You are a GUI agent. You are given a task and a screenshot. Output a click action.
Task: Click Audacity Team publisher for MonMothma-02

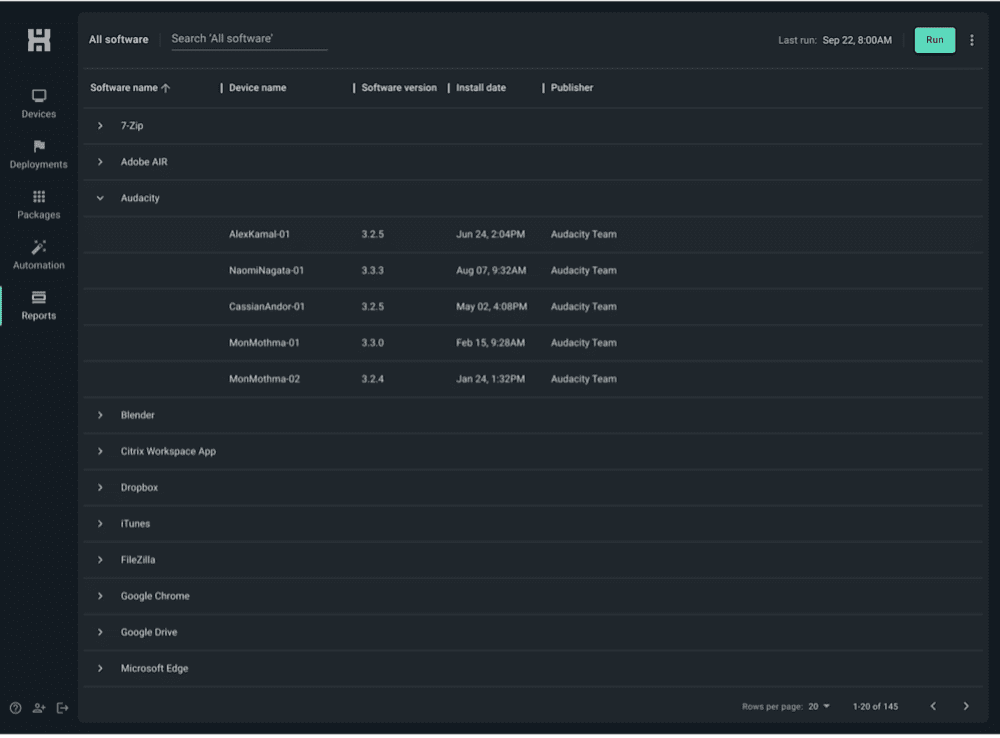pyautogui.click(x=584, y=380)
